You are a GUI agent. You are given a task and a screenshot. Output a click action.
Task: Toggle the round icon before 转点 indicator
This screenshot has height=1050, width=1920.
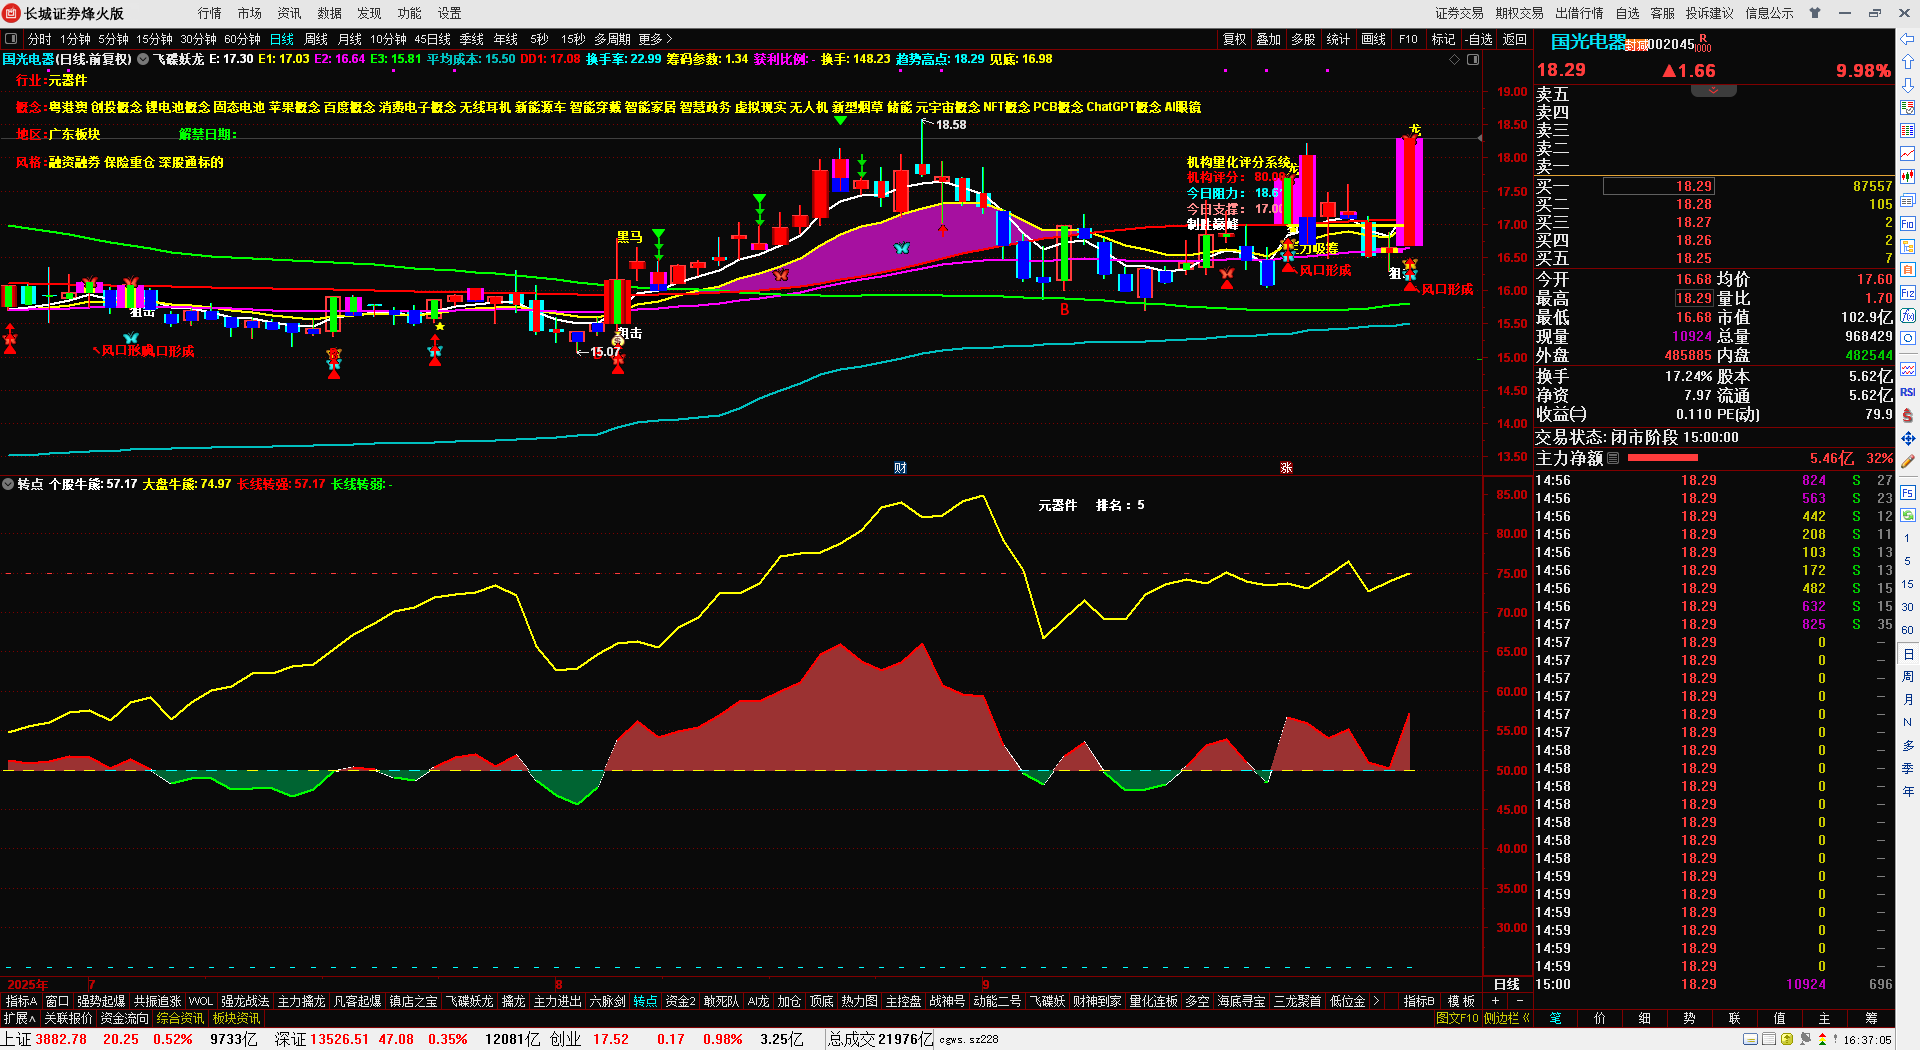pos(8,484)
